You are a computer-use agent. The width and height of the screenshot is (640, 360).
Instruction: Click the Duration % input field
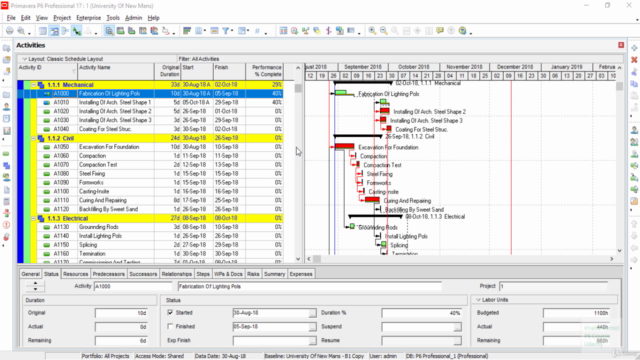(422, 313)
